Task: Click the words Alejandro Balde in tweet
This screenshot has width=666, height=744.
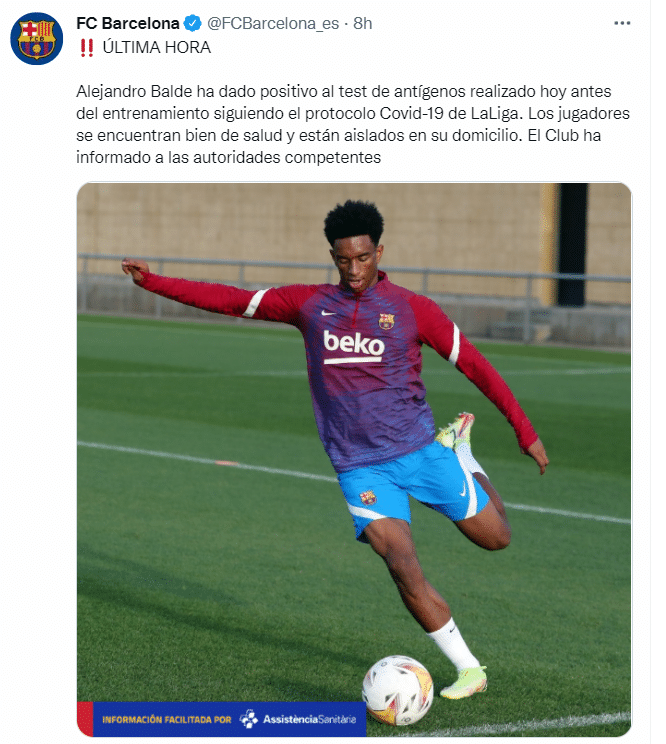Action: [x=134, y=91]
